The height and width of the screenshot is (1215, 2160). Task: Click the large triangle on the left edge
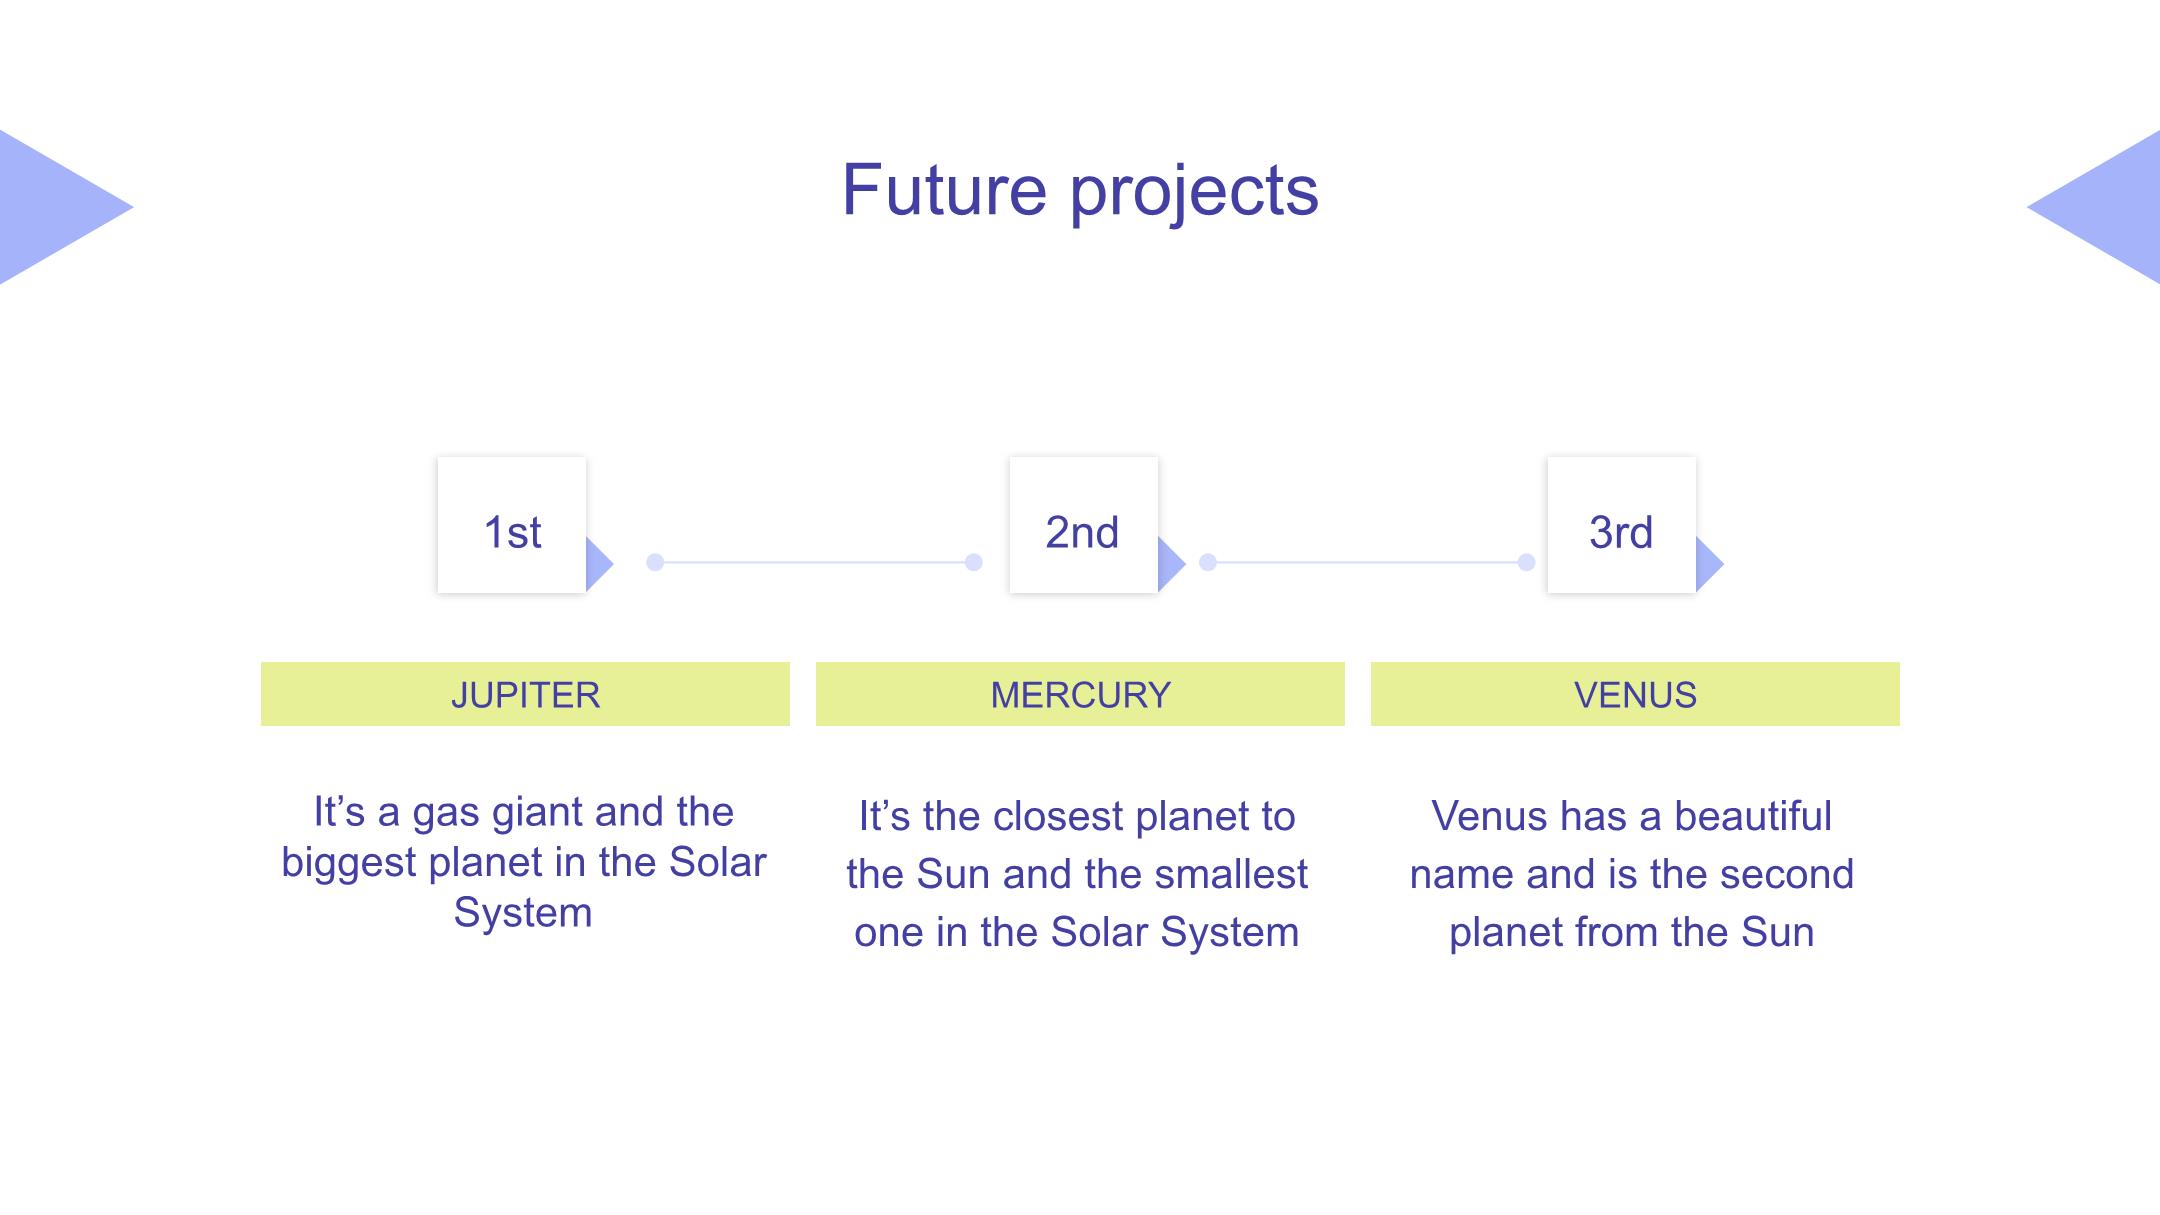pos(50,207)
